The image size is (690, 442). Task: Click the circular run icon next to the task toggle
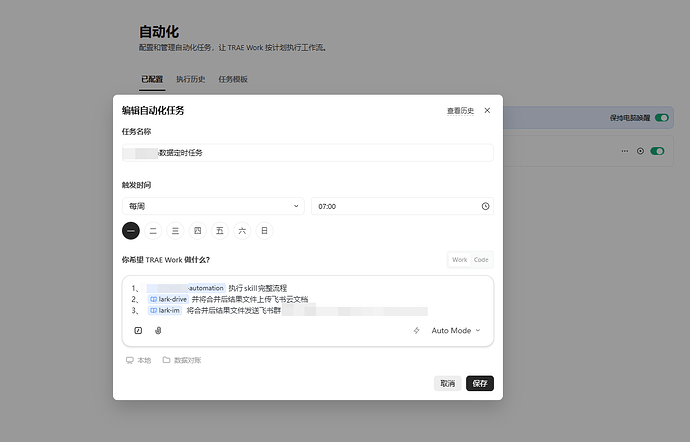(640, 151)
